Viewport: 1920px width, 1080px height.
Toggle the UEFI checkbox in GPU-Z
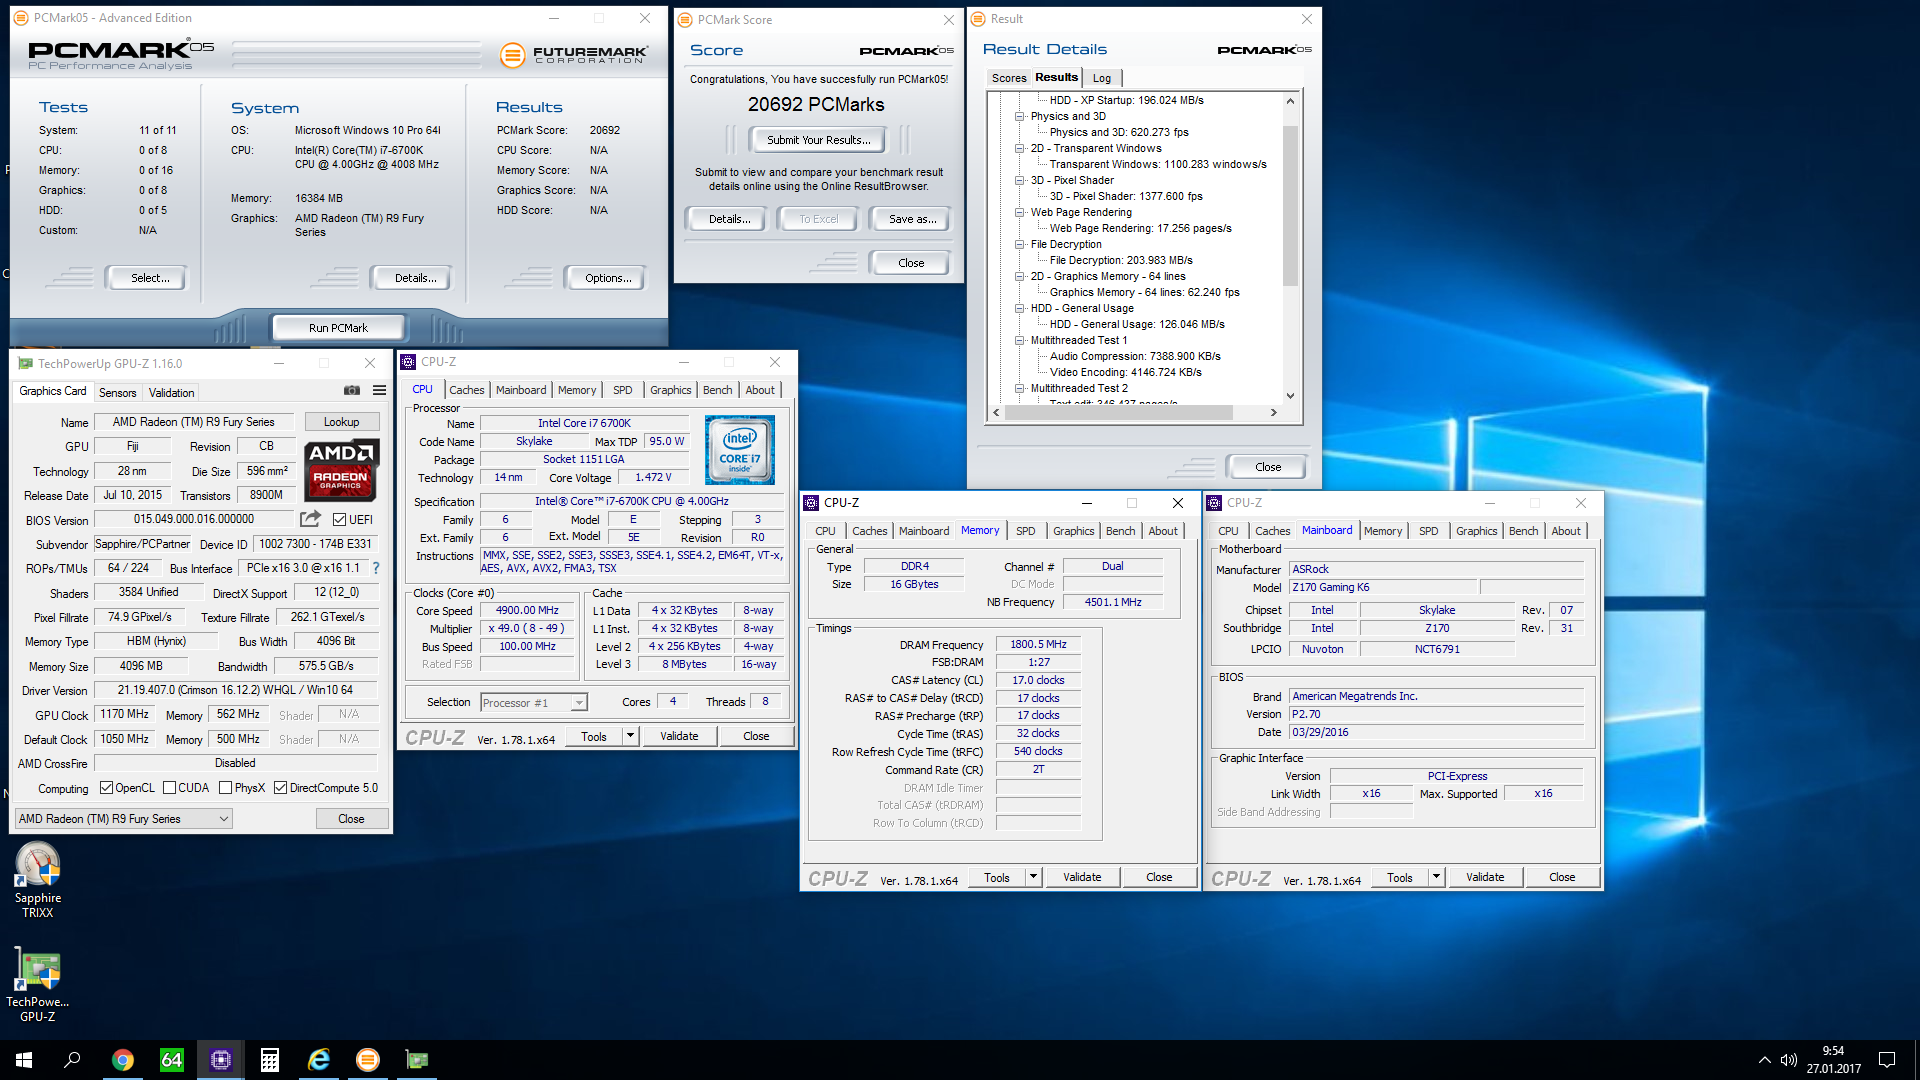[340, 520]
